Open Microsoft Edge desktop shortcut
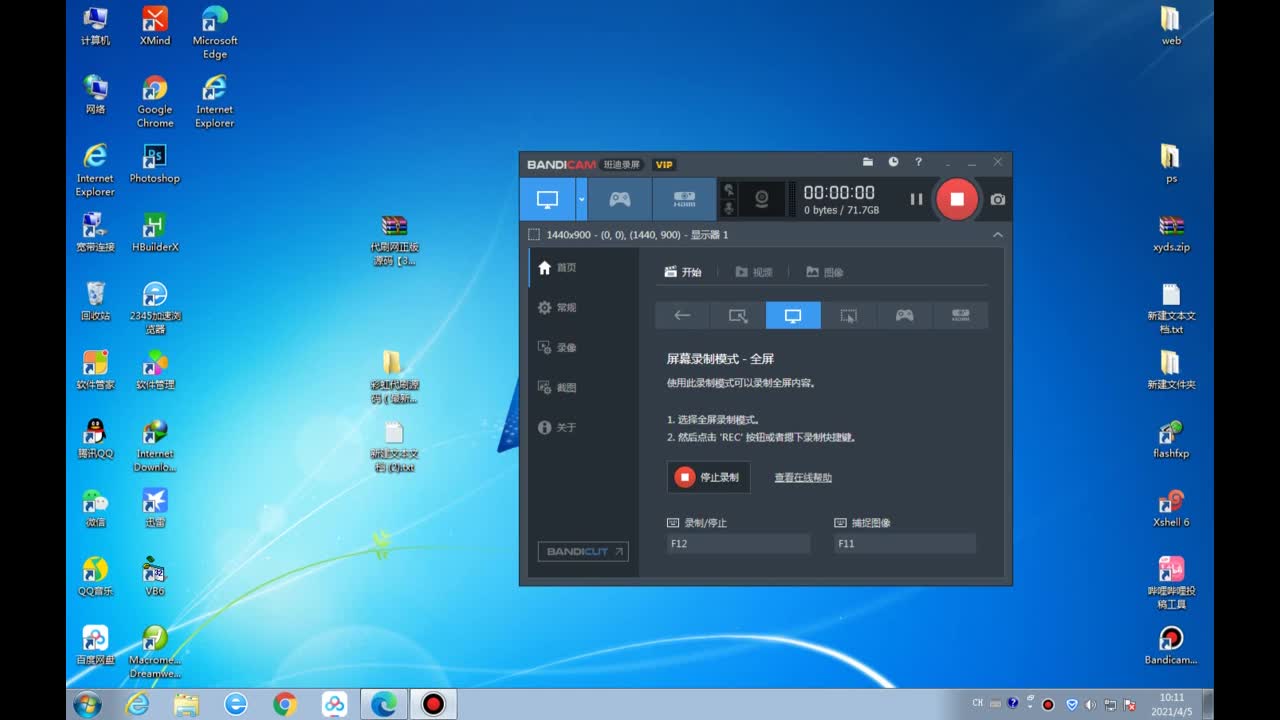Image resolution: width=1280 pixels, height=720 pixels. (215, 33)
